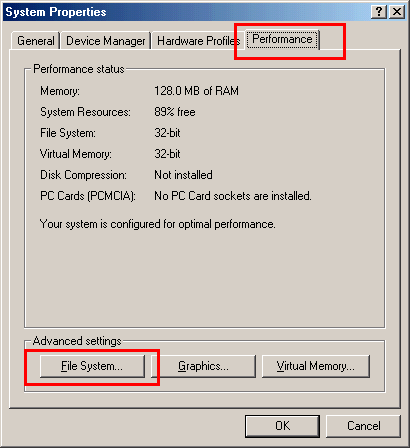Select the Hardware Profiles tab
Screen dimensions: 410x448
(x=198, y=41)
